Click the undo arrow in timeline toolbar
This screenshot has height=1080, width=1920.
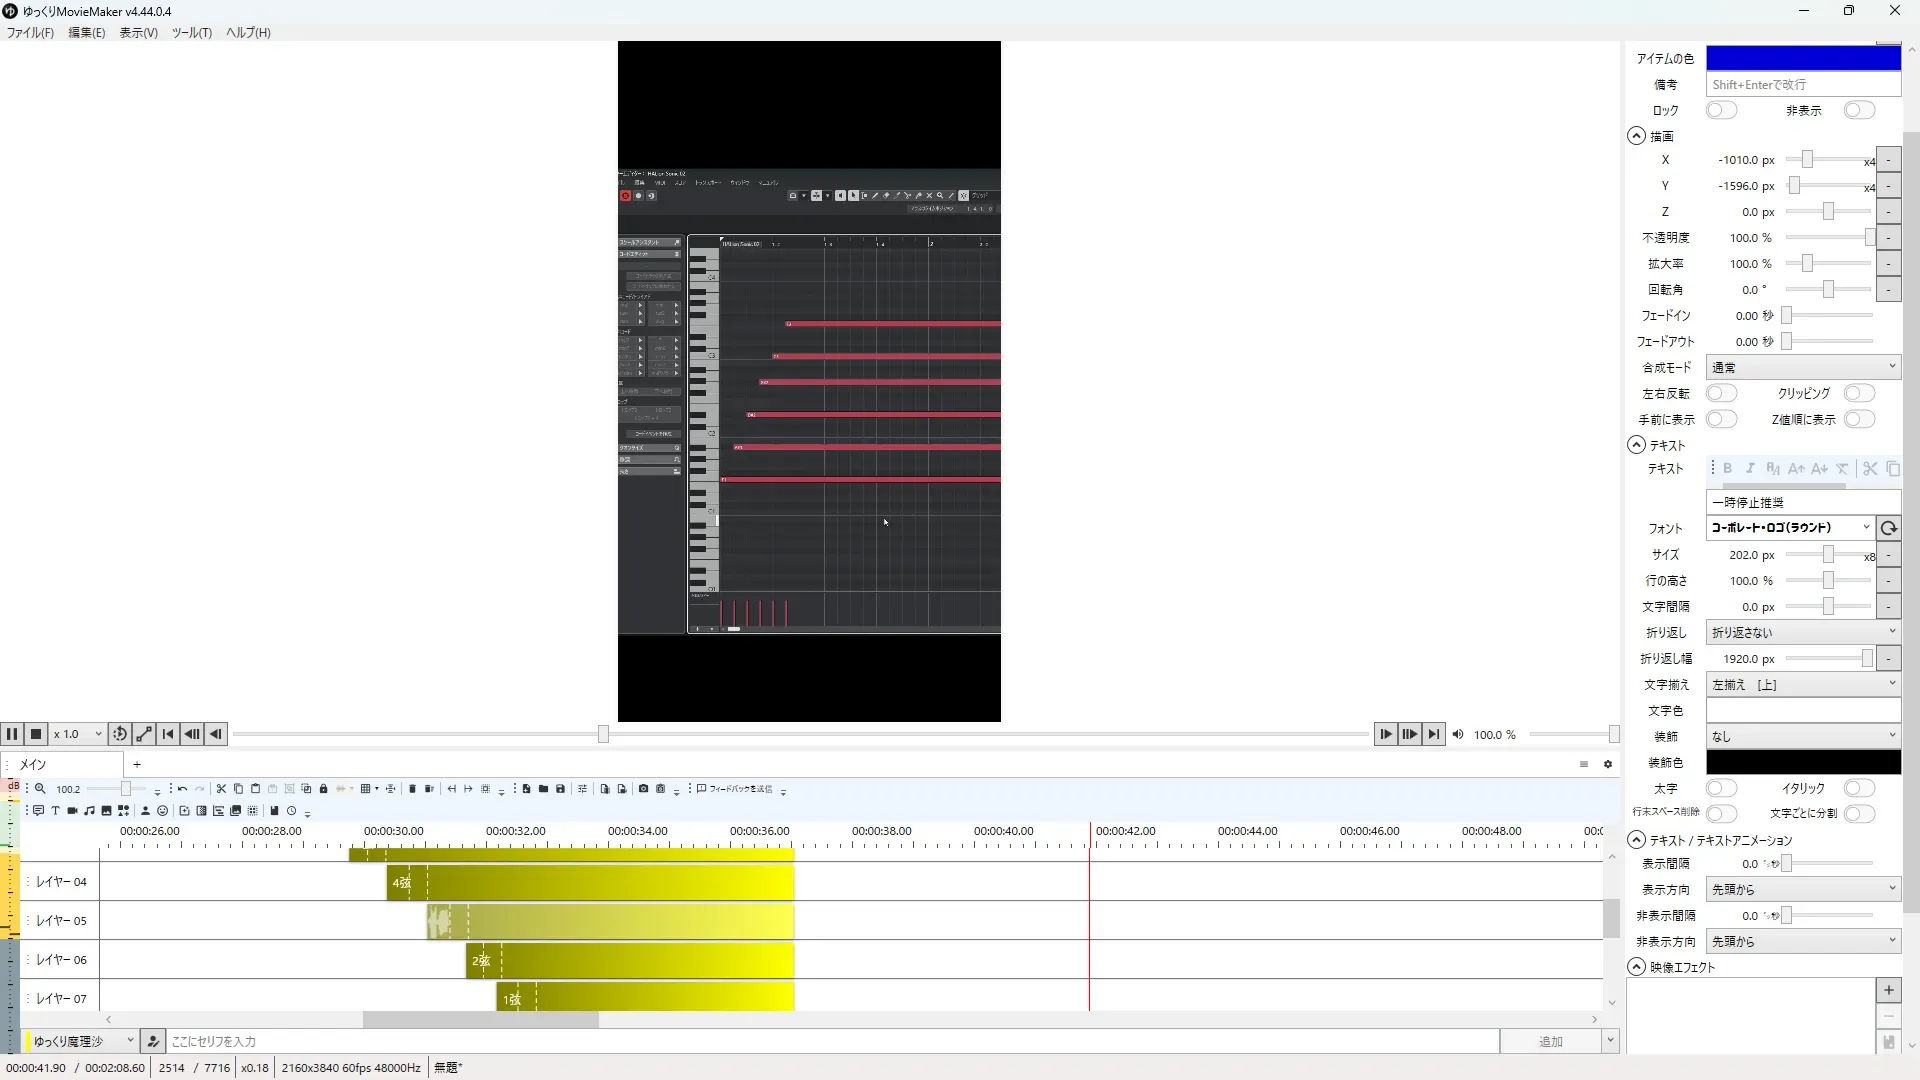(182, 789)
